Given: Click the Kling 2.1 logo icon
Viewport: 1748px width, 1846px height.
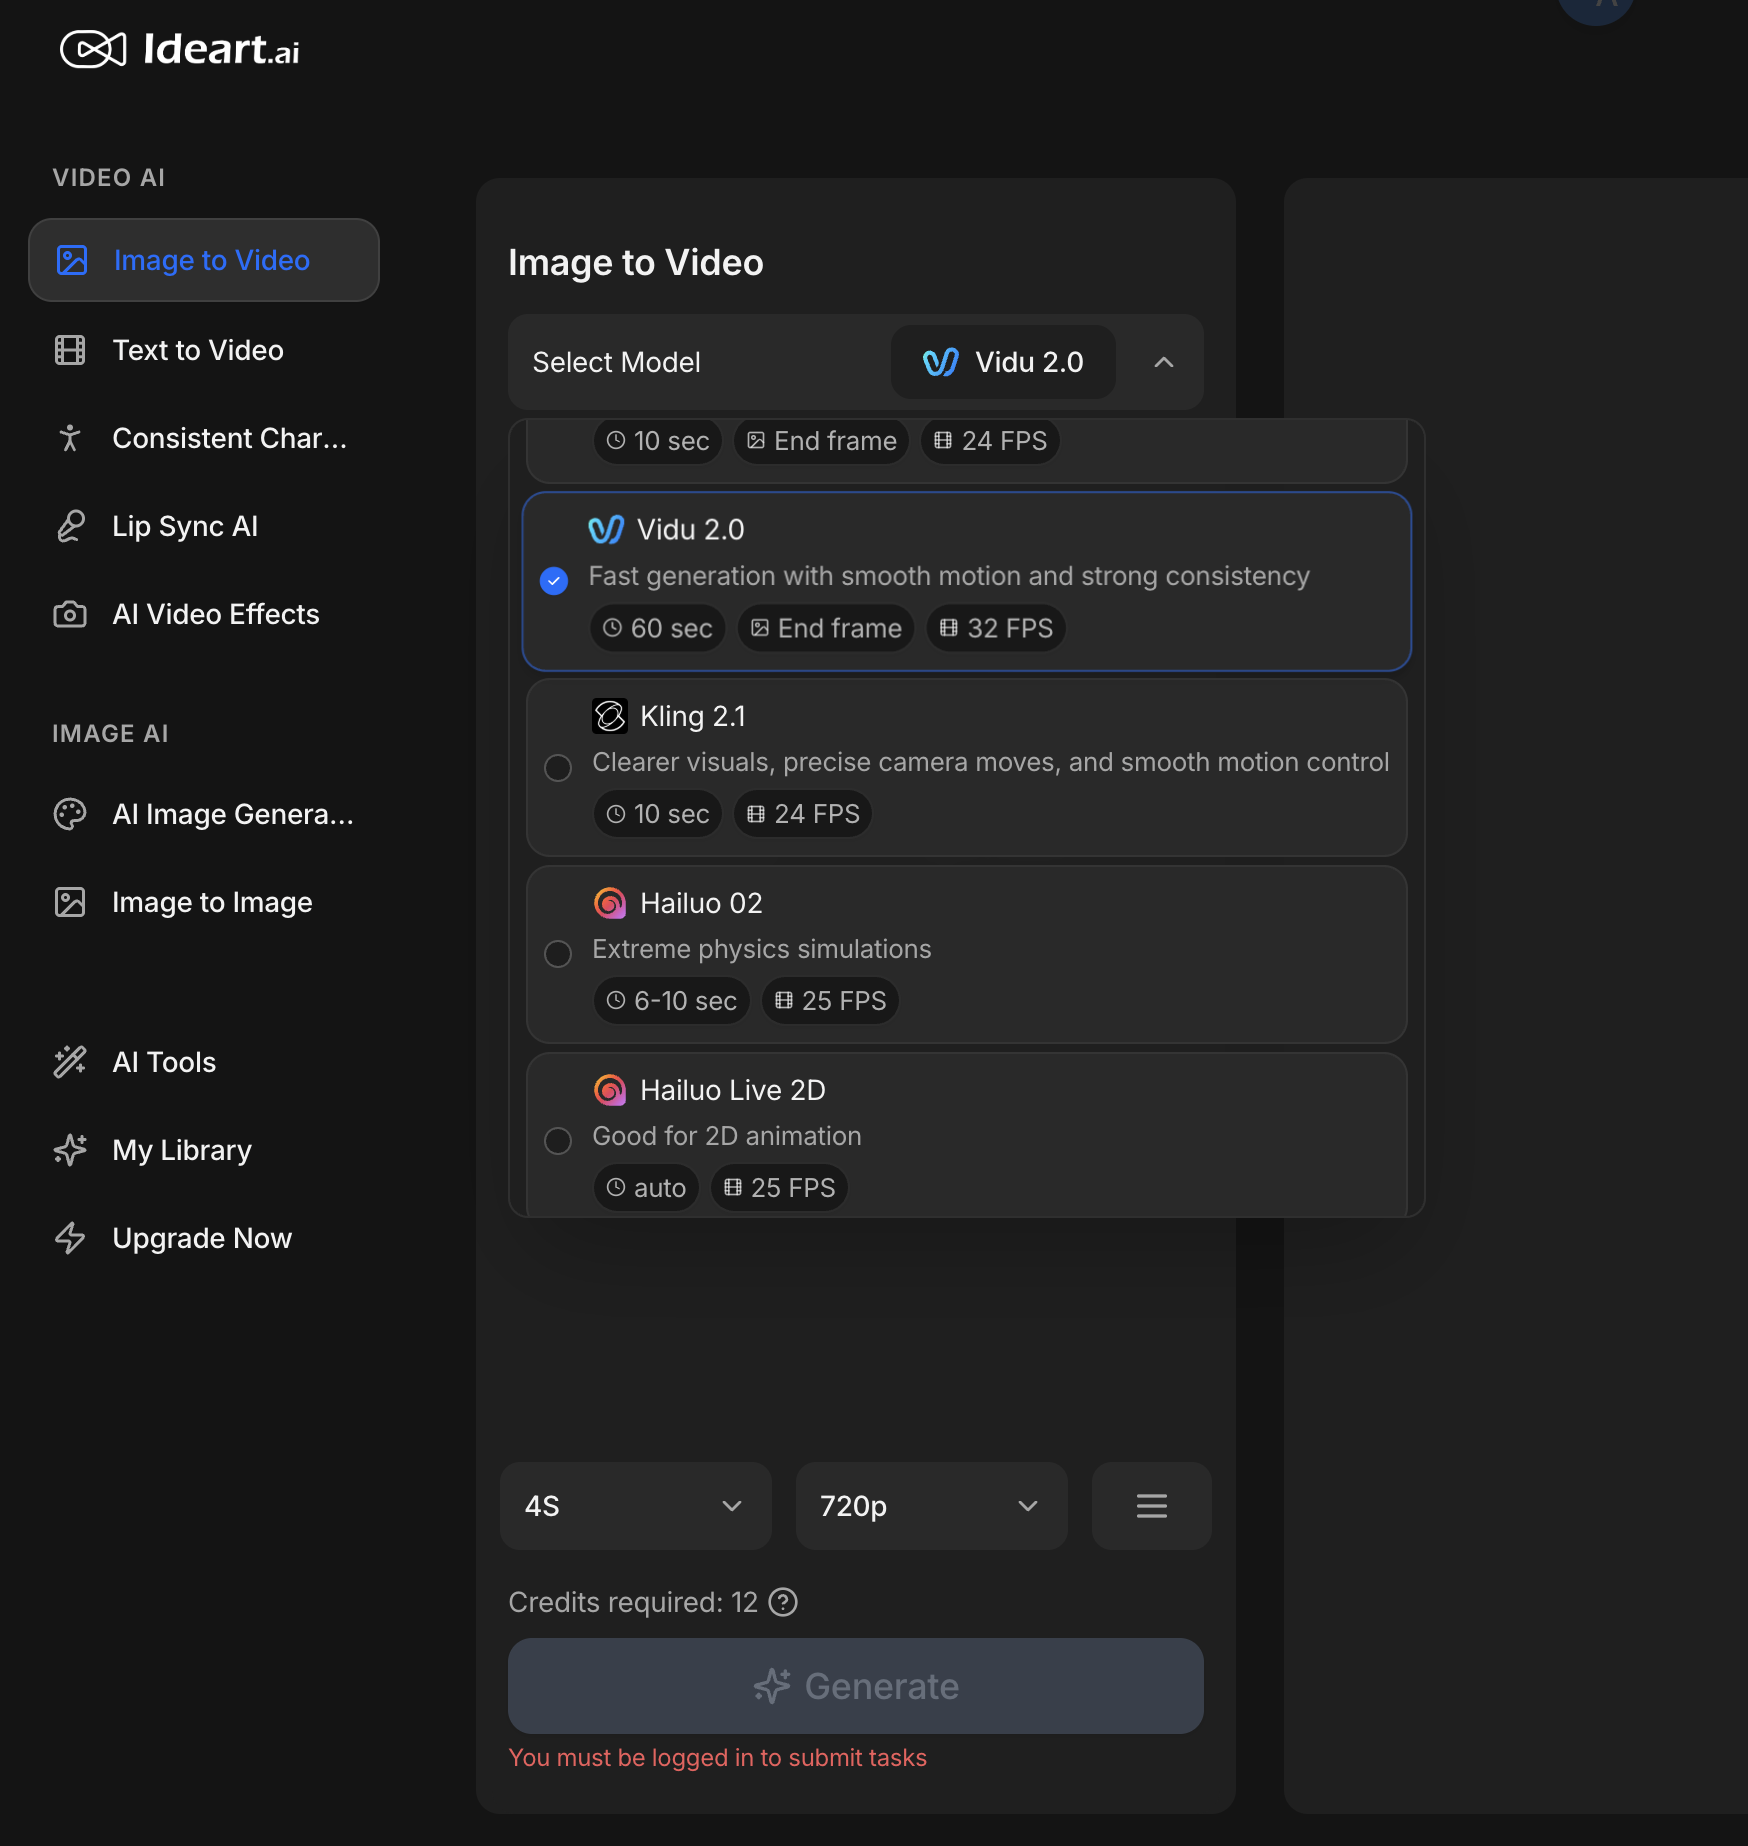Looking at the screenshot, I should point(610,716).
